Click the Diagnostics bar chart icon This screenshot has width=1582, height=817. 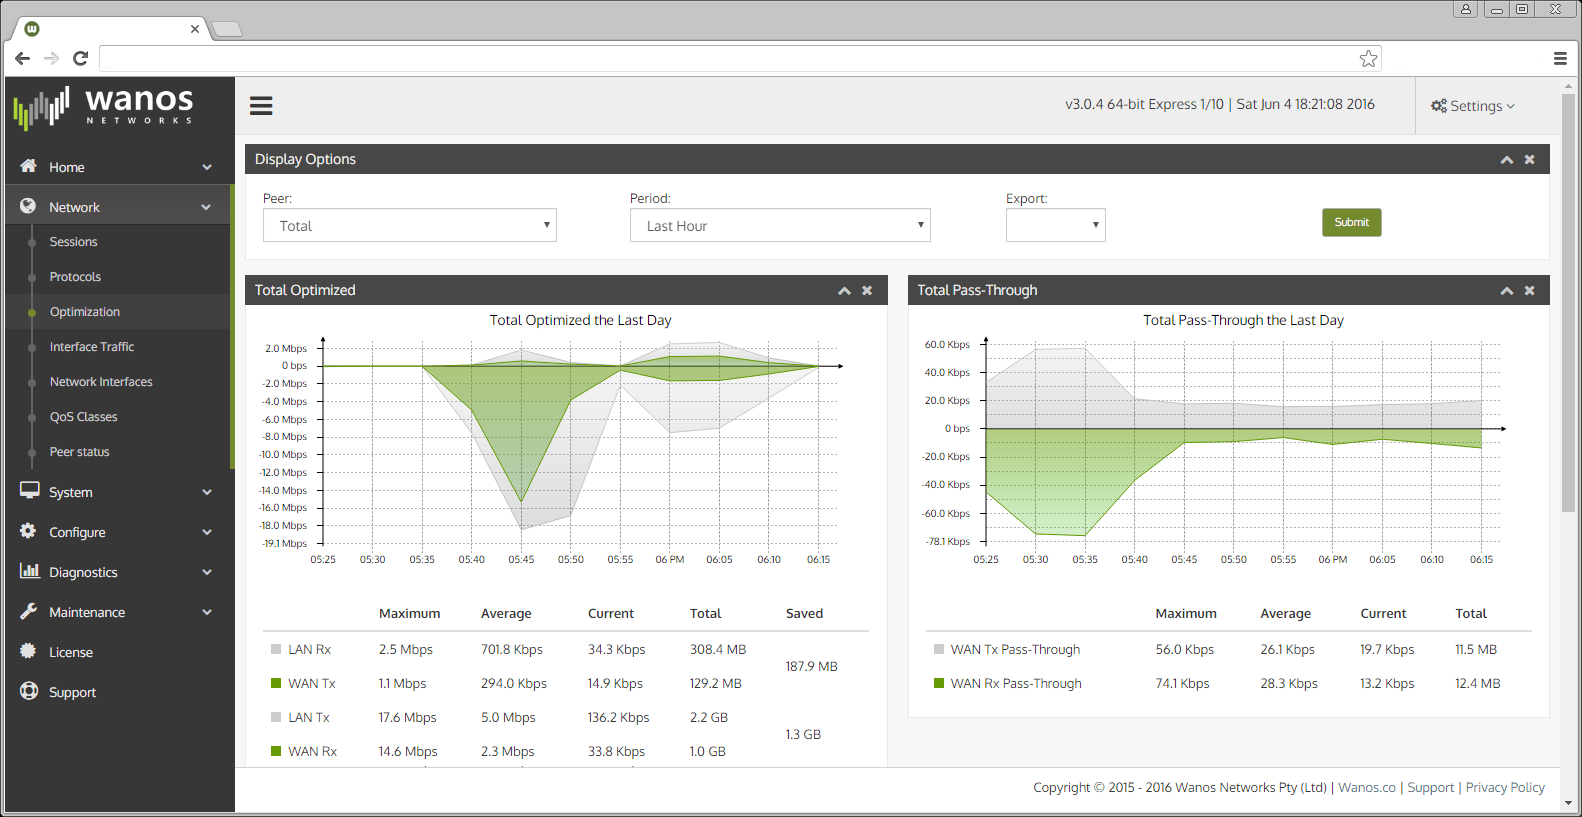click(x=29, y=571)
